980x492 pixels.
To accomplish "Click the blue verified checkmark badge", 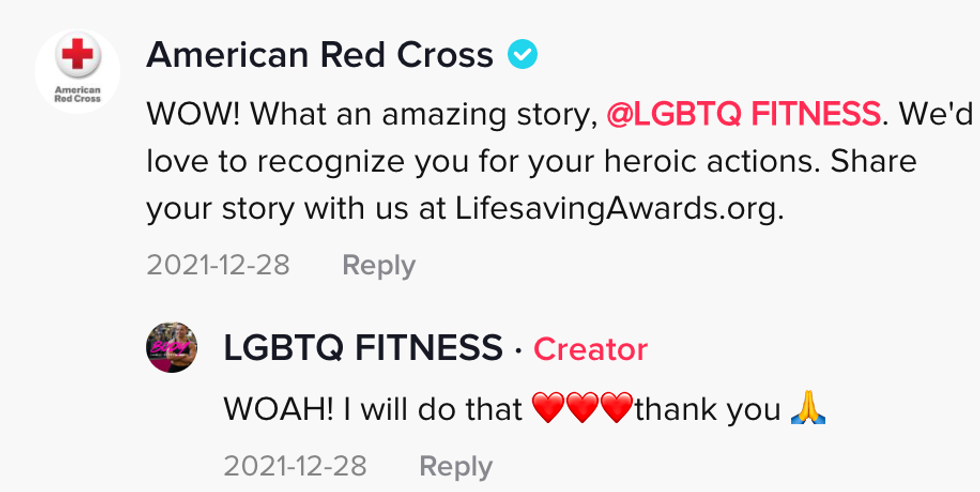I will pos(521,55).
